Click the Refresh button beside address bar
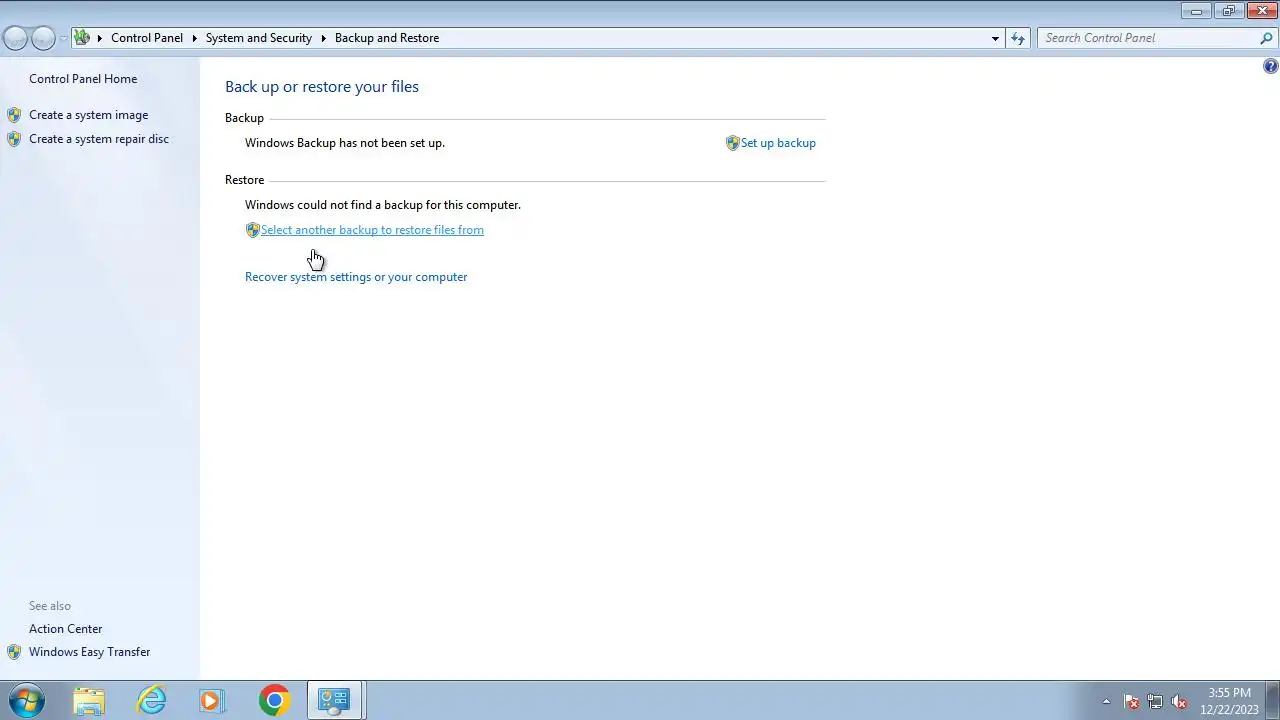 1018,38
